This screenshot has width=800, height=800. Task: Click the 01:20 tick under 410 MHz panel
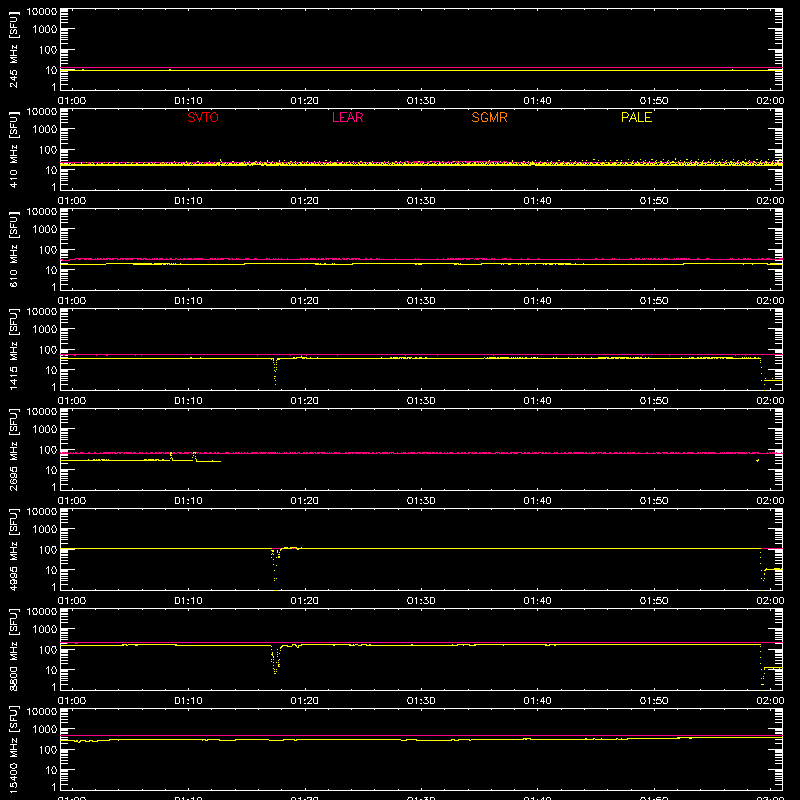(x=305, y=201)
